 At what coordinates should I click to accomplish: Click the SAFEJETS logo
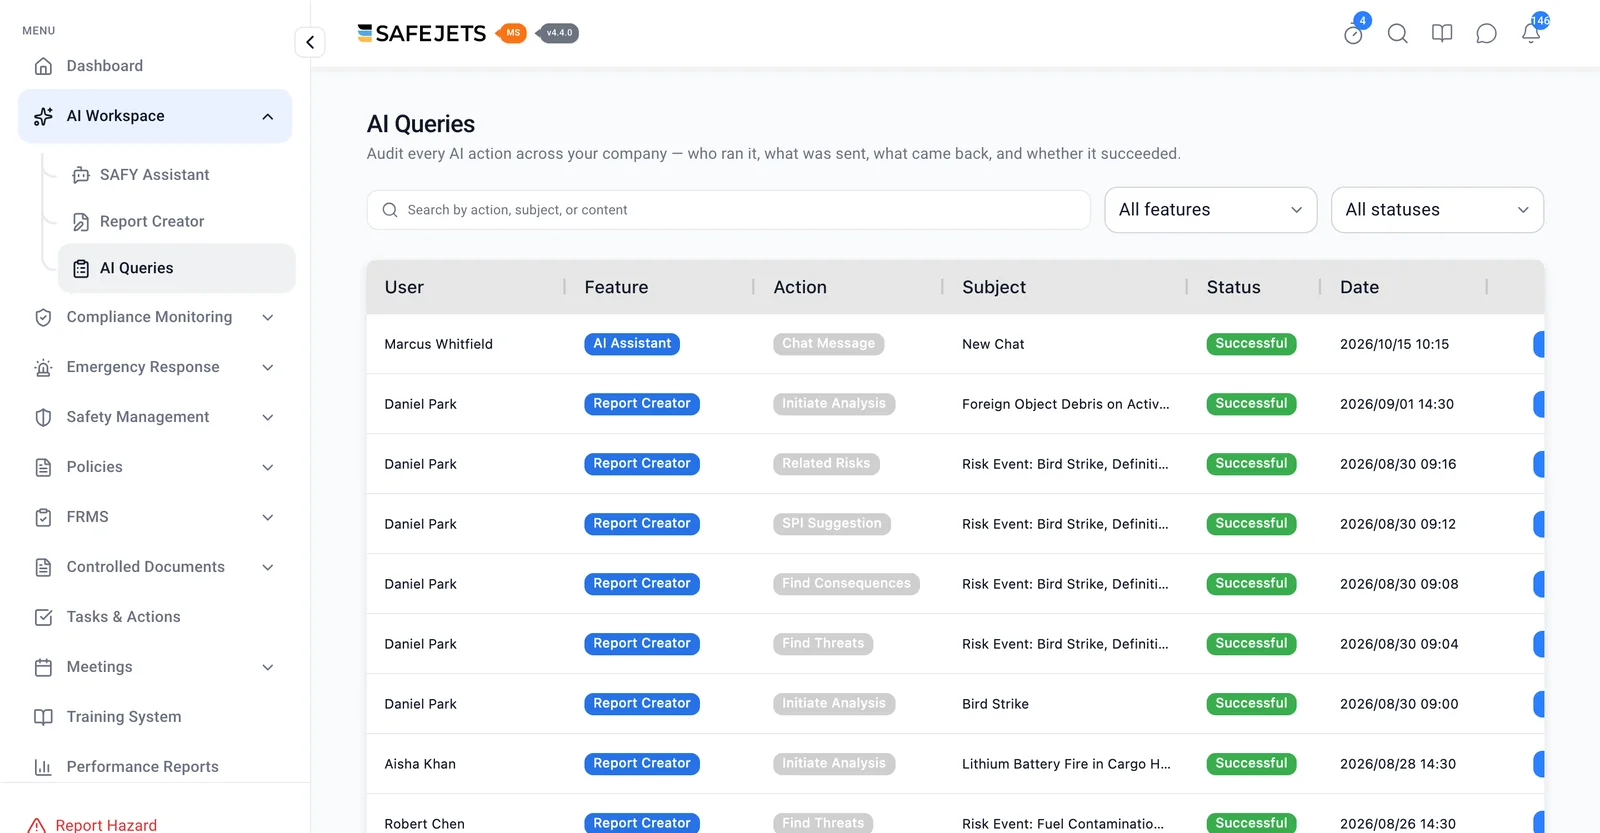pyautogui.click(x=422, y=33)
